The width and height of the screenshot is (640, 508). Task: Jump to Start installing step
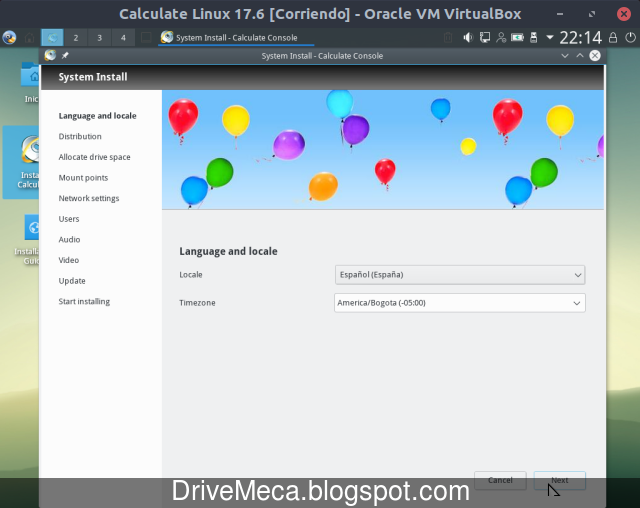(x=84, y=302)
